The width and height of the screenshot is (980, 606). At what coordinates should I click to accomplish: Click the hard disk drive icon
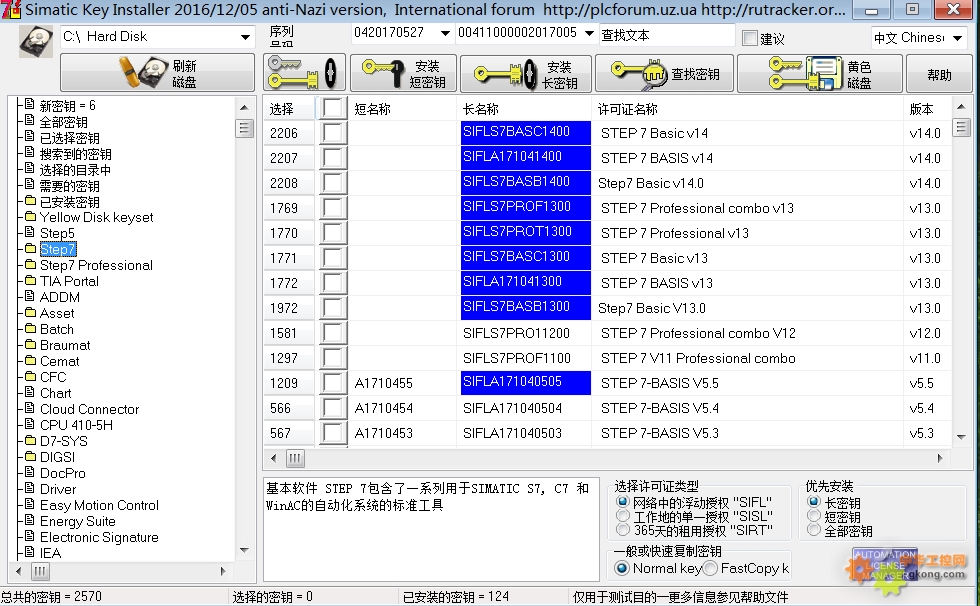point(36,41)
